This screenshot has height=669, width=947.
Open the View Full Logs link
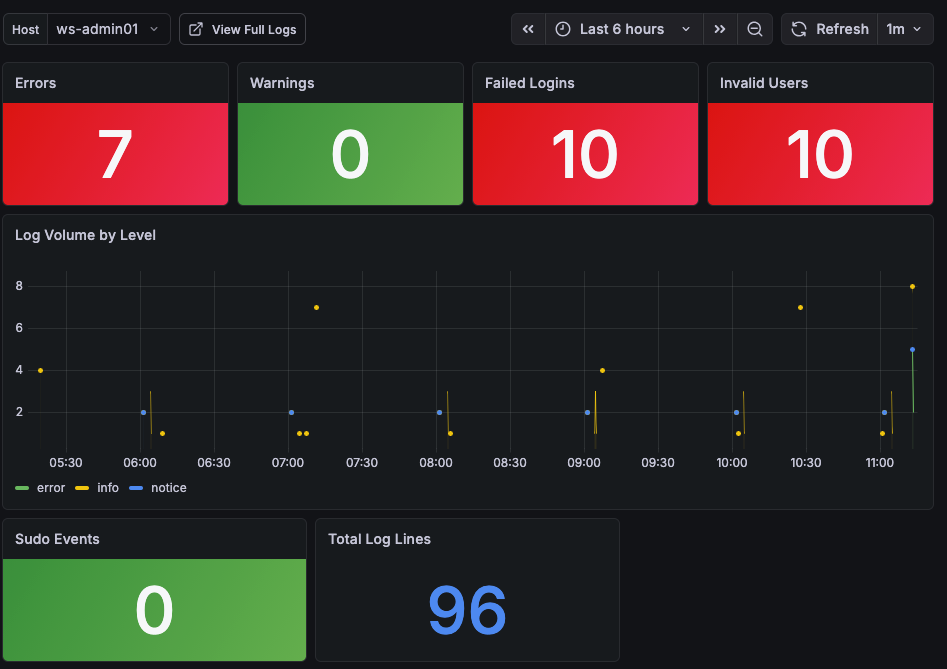[x=242, y=29]
